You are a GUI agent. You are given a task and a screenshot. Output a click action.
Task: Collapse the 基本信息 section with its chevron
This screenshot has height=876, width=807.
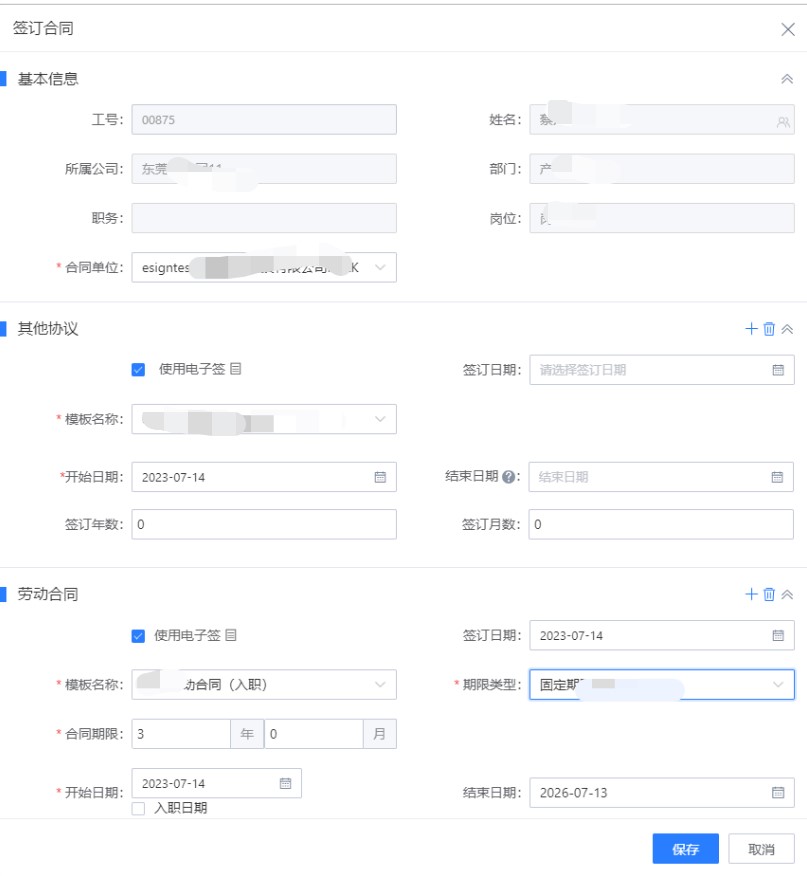click(x=789, y=78)
